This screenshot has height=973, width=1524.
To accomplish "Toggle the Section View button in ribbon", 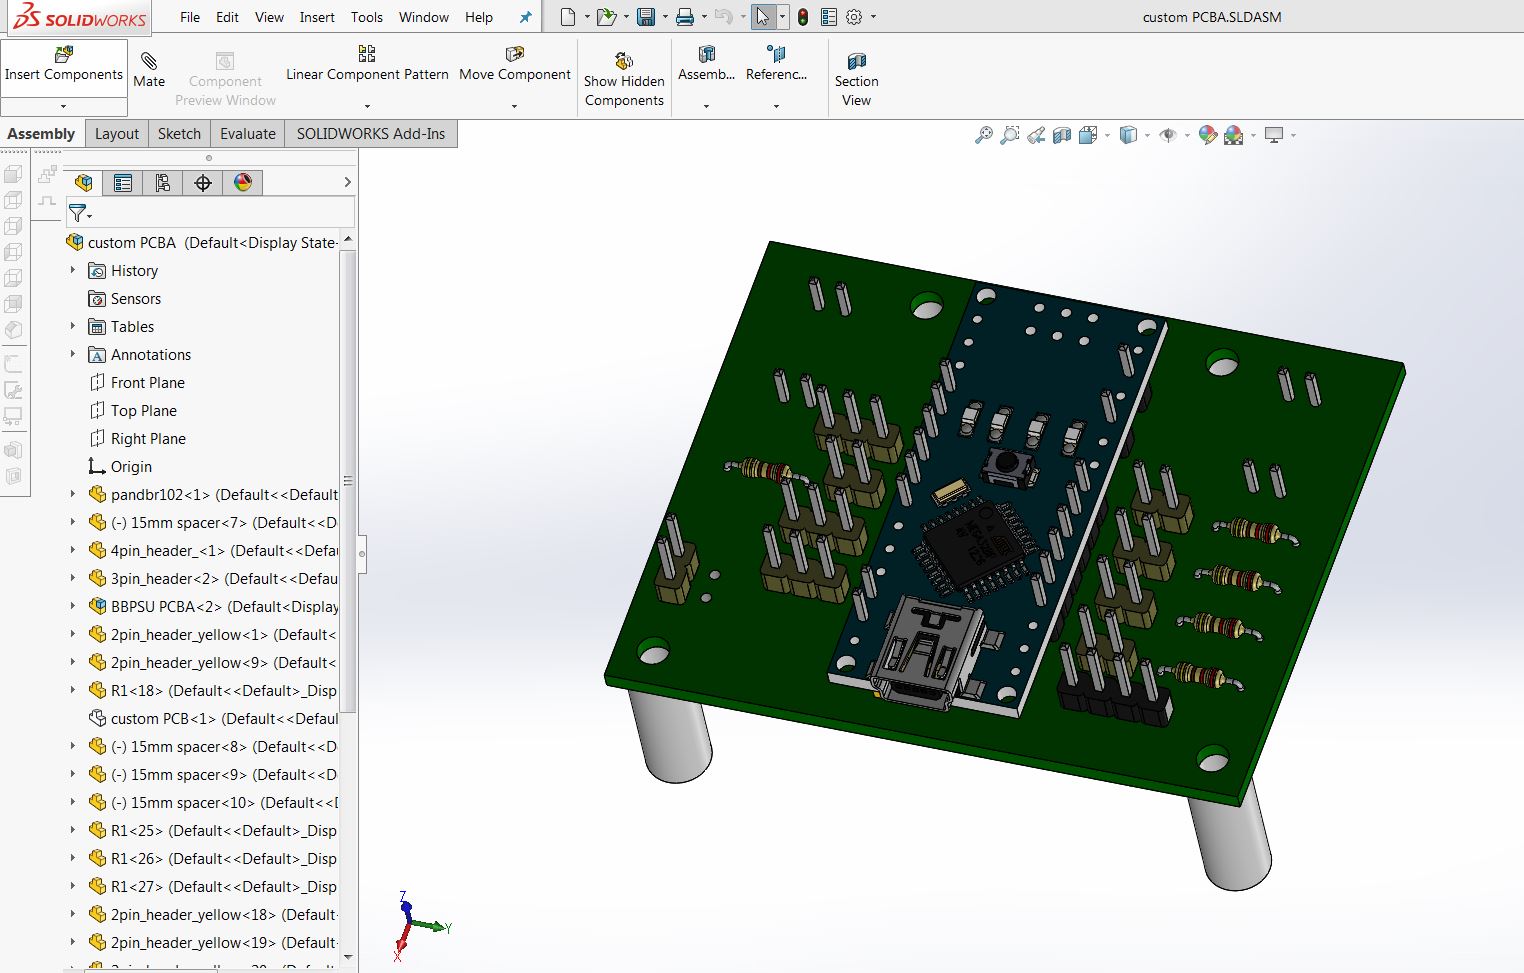I will pyautogui.click(x=856, y=78).
